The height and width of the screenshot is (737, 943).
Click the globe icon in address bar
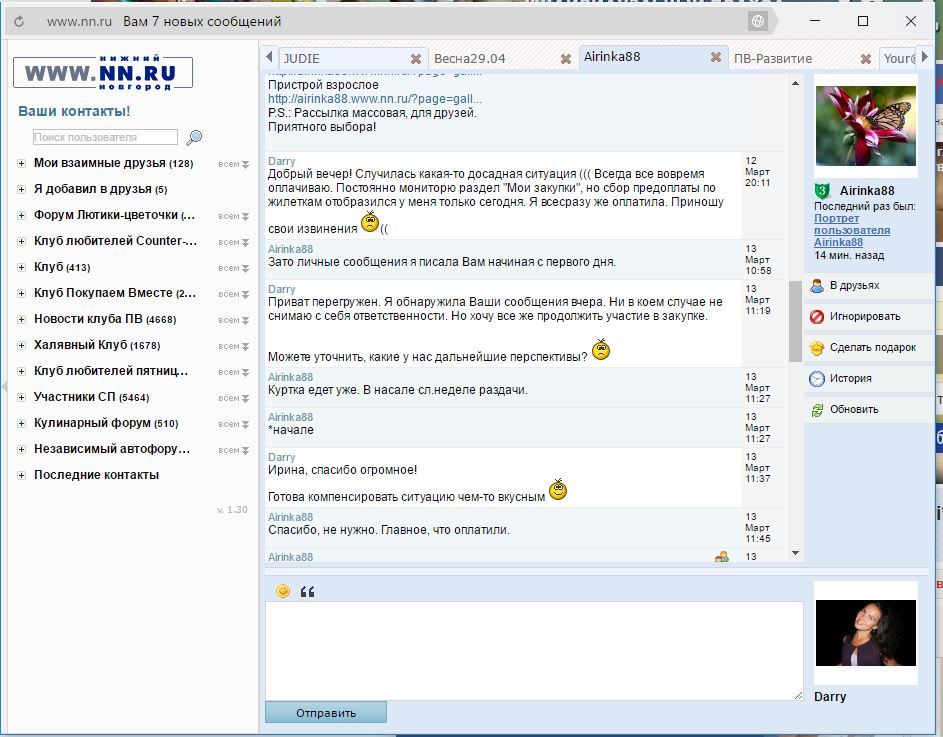[758, 21]
